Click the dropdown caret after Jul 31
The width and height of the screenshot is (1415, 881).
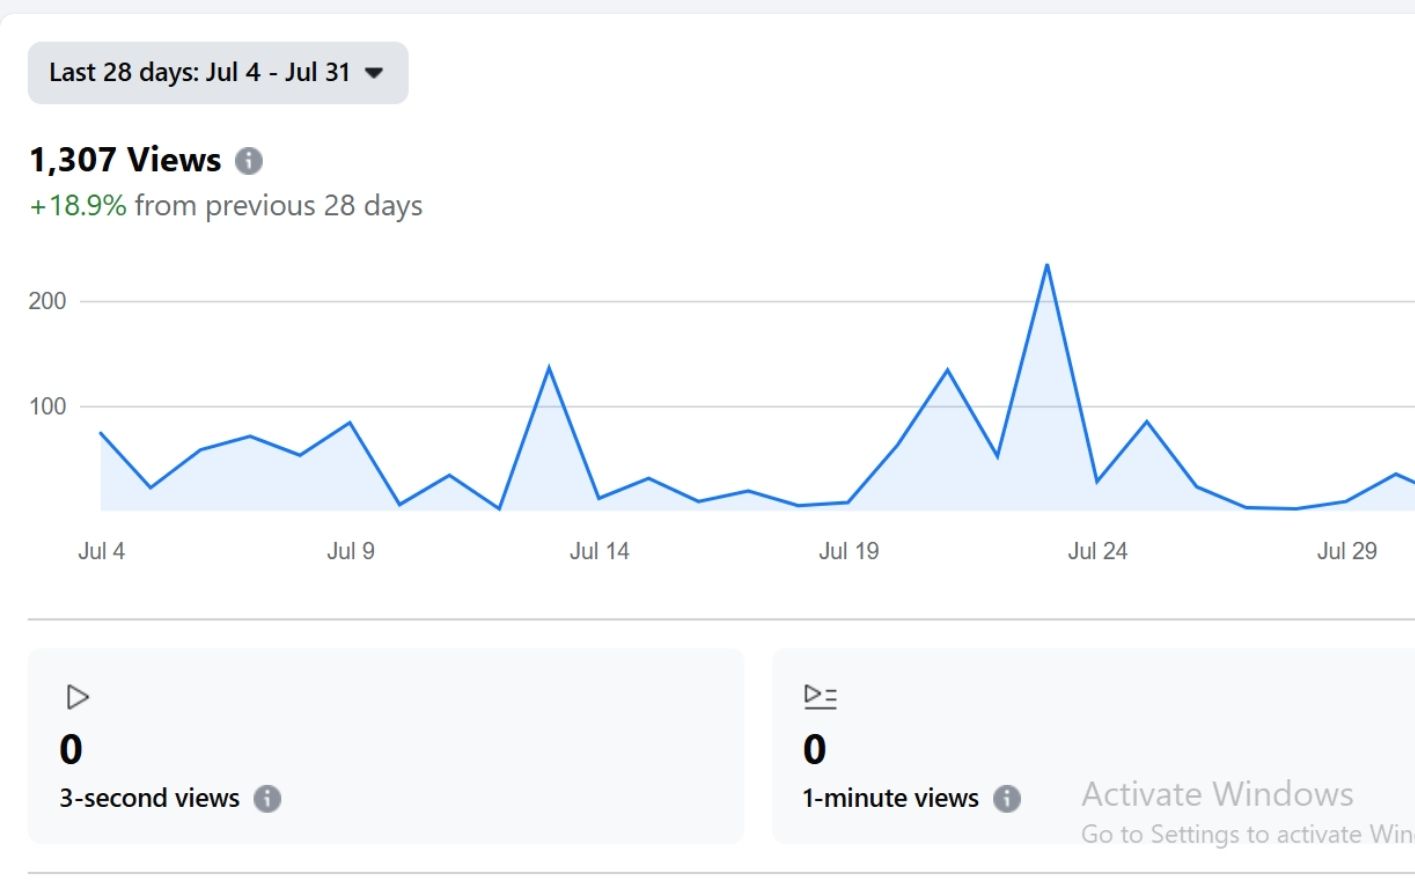pyautogui.click(x=374, y=73)
